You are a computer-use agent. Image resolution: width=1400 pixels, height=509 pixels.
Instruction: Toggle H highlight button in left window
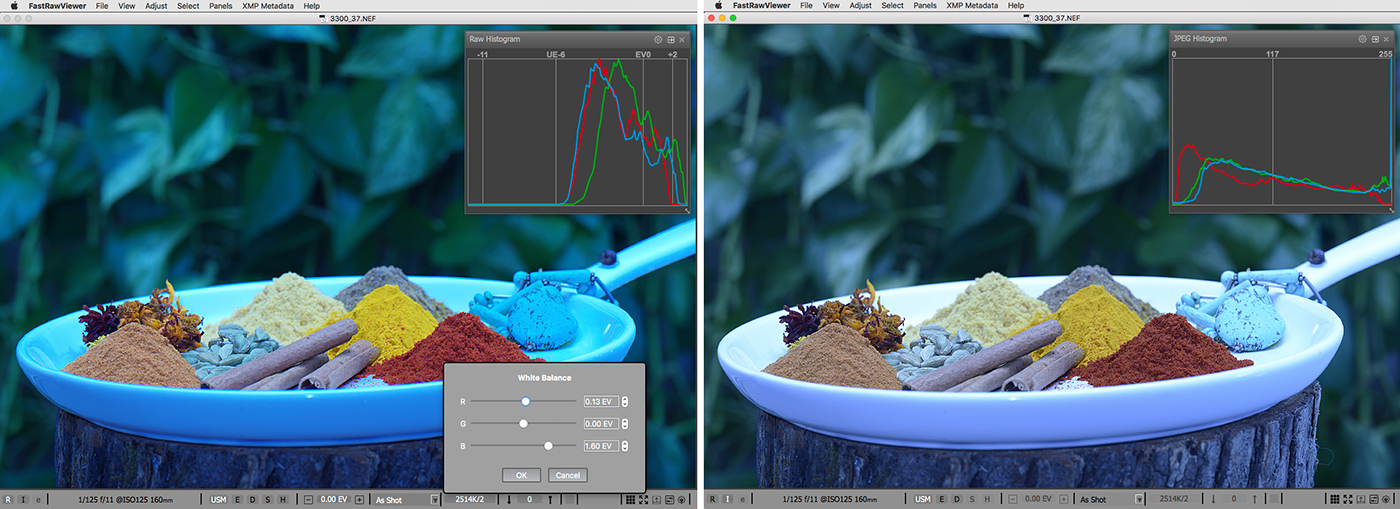tap(282, 499)
